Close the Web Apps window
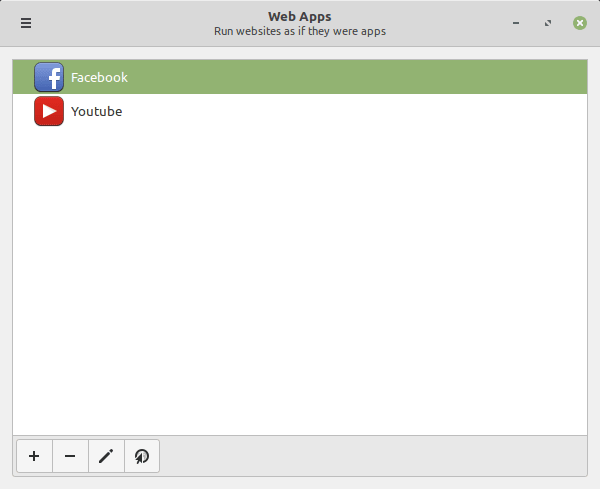The height and width of the screenshot is (489, 600). point(580,23)
